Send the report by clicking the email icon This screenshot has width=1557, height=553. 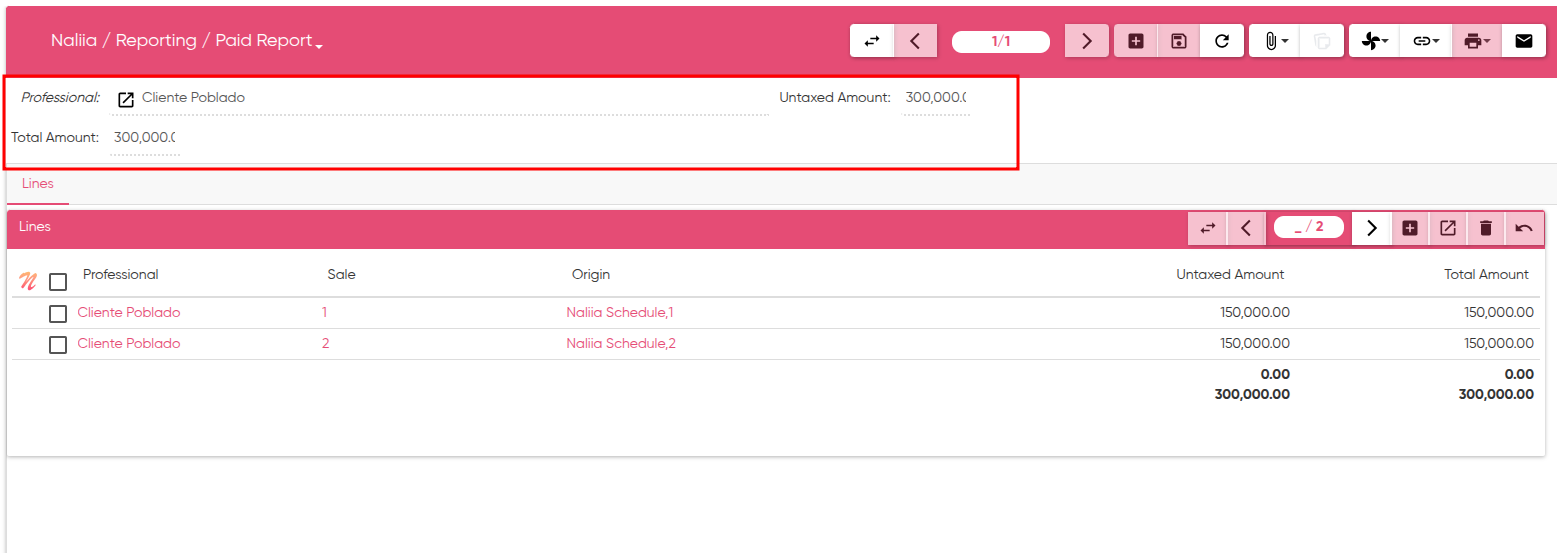click(1523, 41)
